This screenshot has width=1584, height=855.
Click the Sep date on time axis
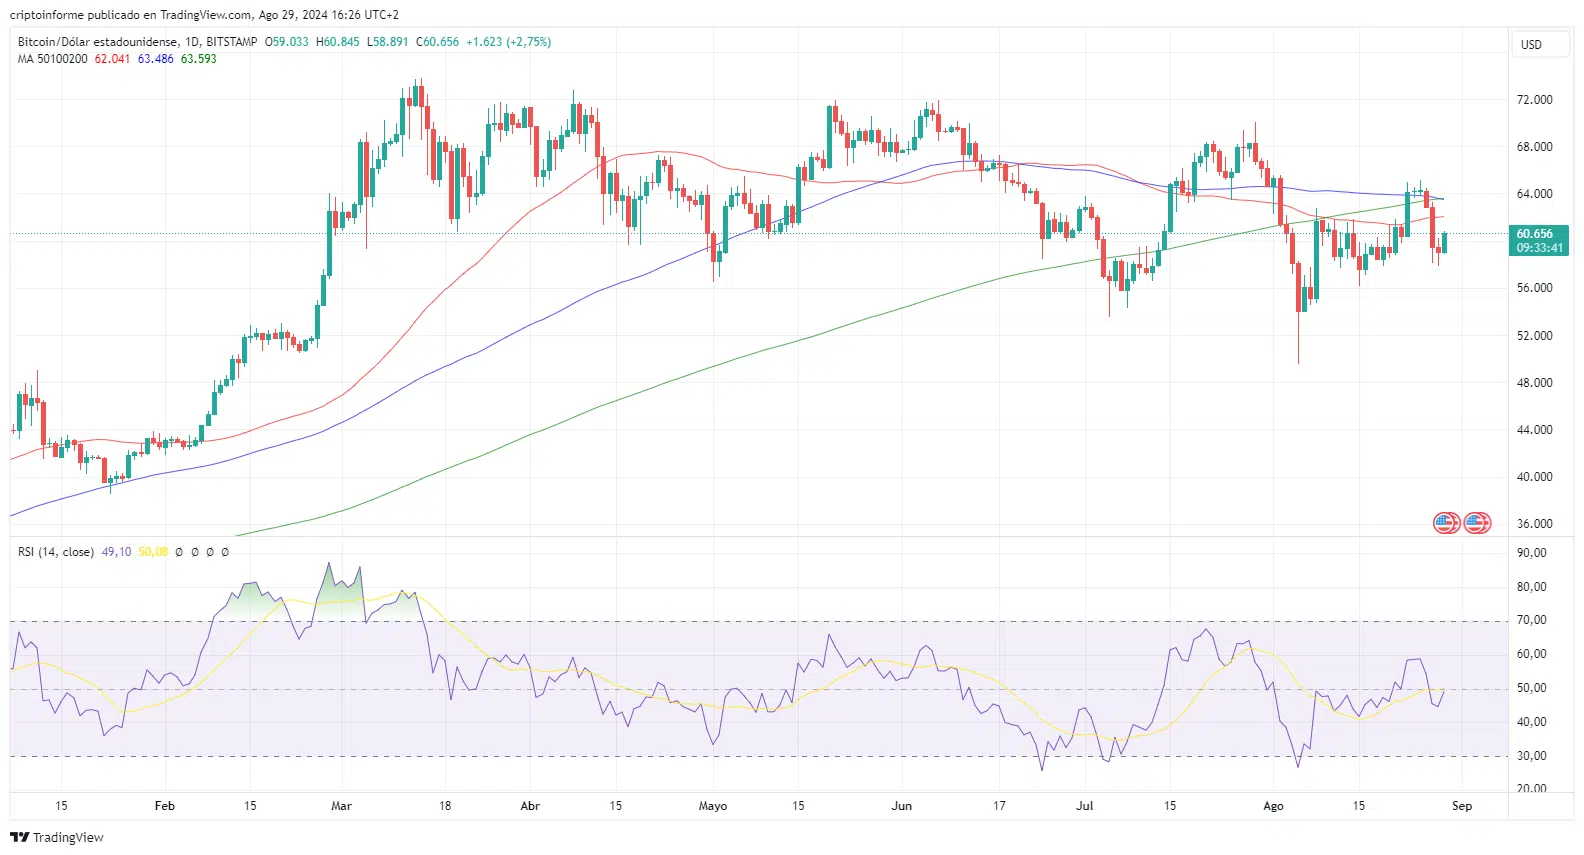[x=1462, y=806]
